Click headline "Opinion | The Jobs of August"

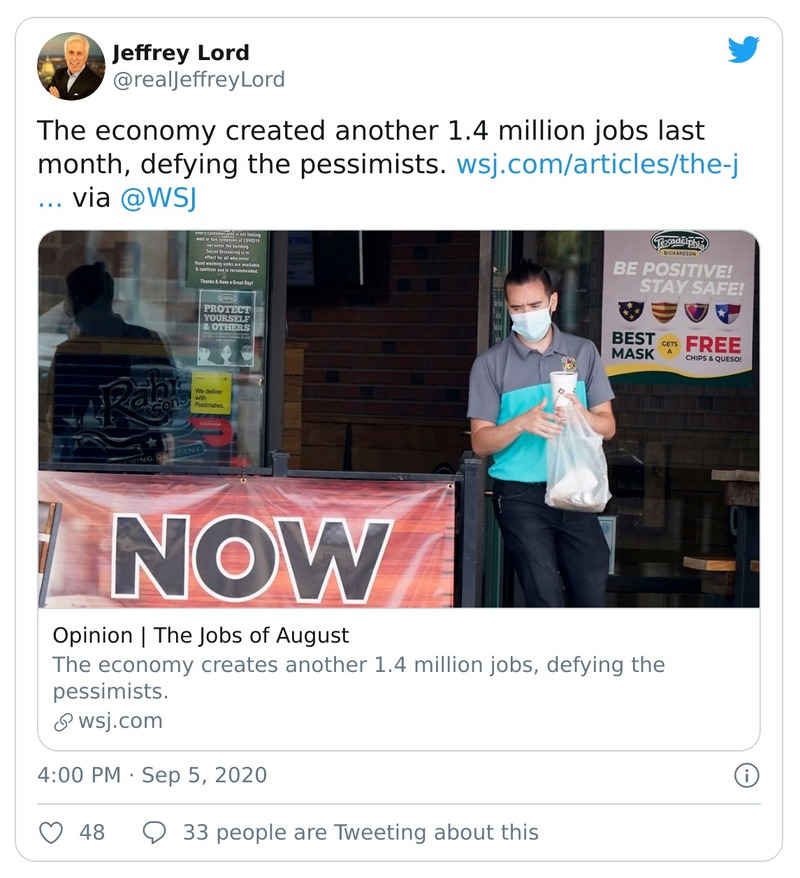(201, 636)
